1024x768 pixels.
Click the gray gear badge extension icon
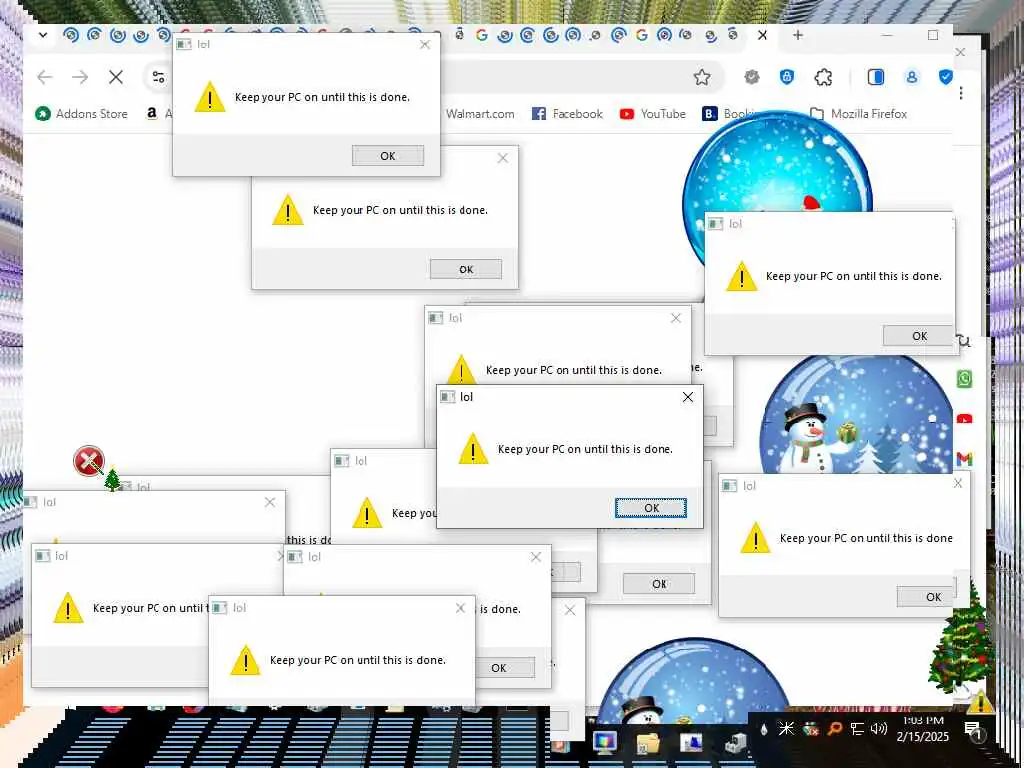pos(752,78)
